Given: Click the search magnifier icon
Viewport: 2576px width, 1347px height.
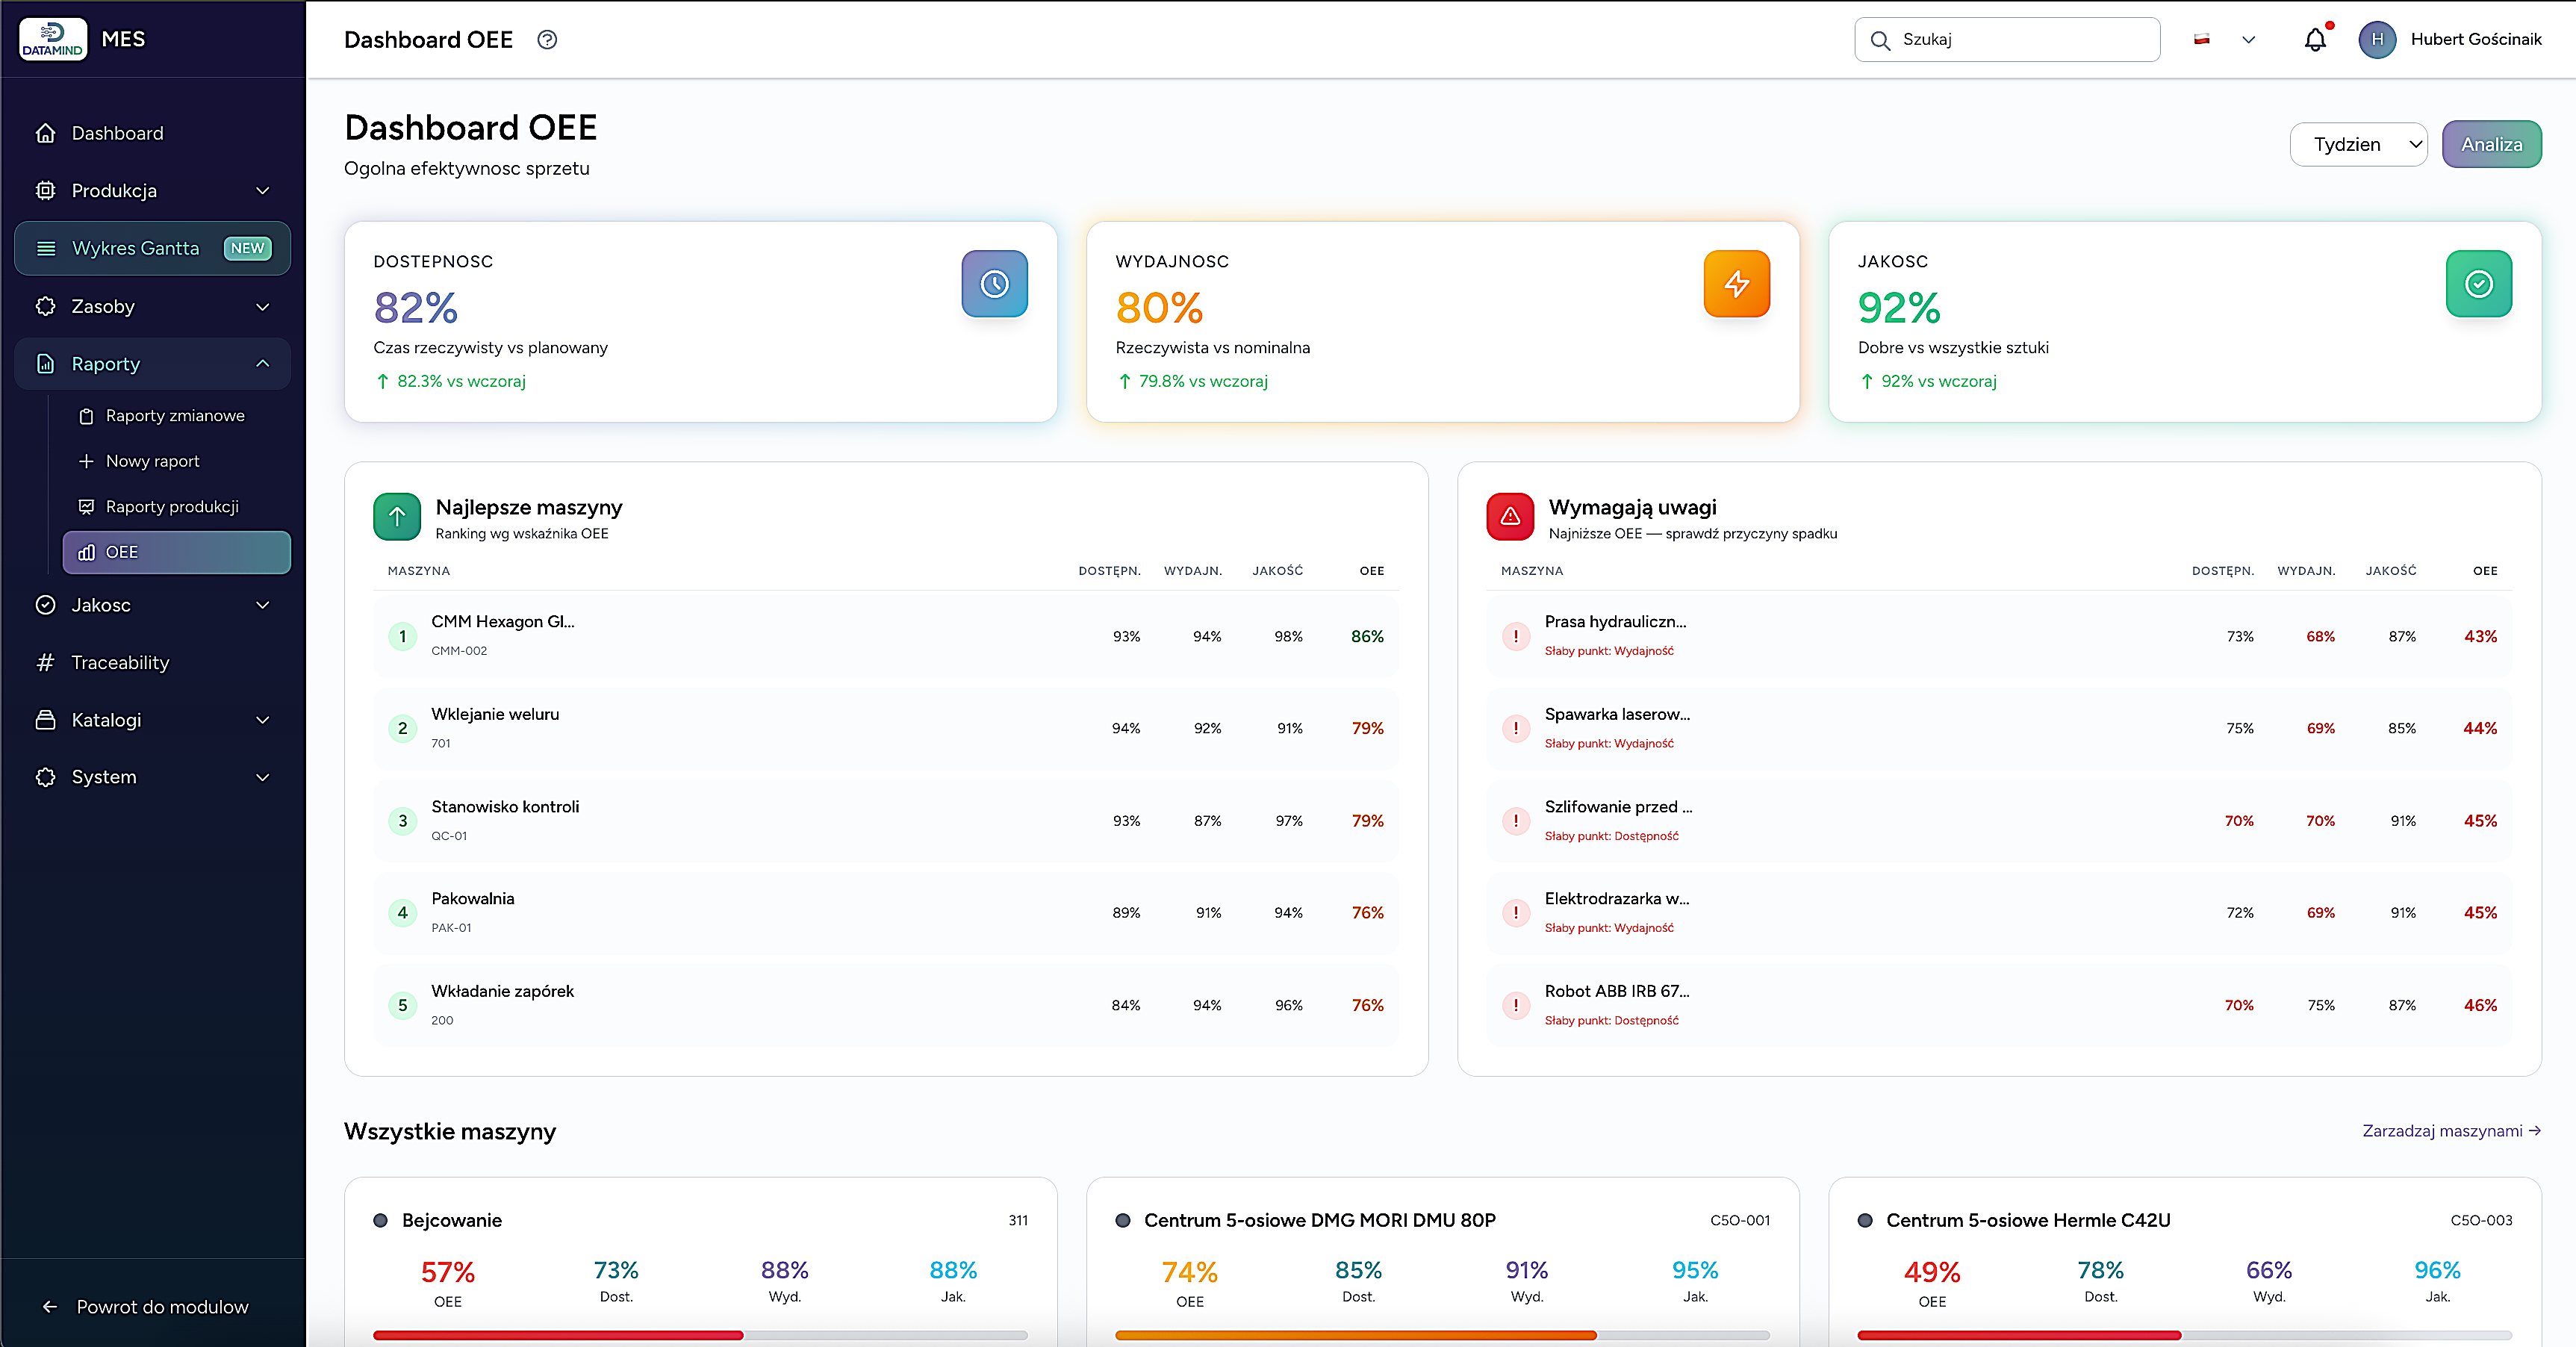Looking at the screenshot, I should [x=1880, y=40].
